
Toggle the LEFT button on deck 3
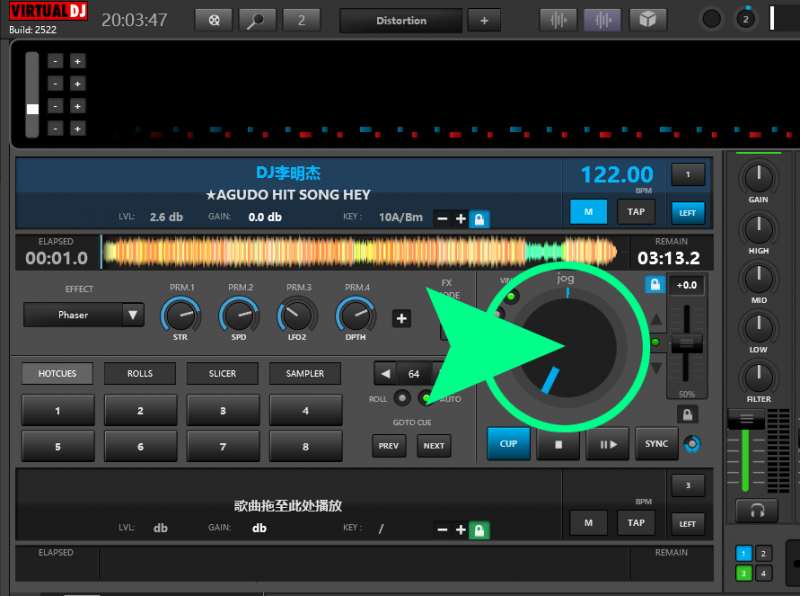687,524
